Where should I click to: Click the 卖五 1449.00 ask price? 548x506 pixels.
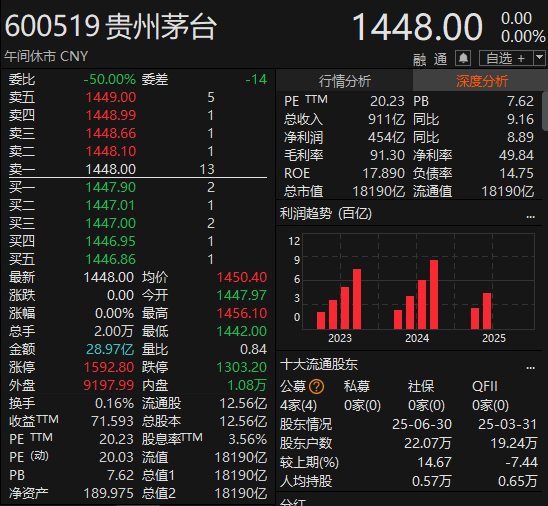pyautogui.click(x=110, y=97)
